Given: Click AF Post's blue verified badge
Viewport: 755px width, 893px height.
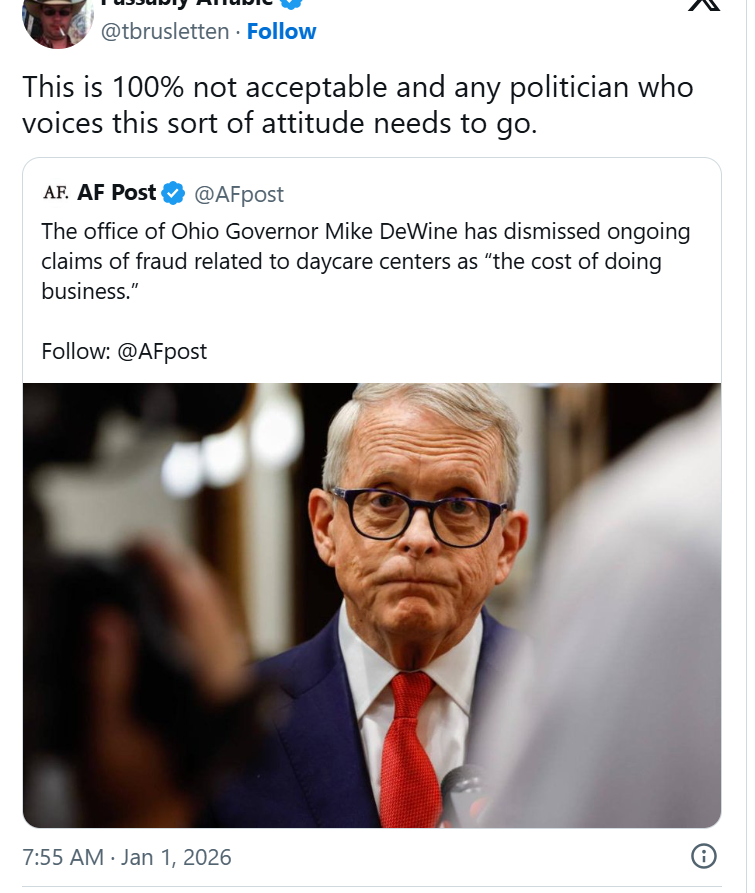Looking at the screenshot, I should click(174, 192).
